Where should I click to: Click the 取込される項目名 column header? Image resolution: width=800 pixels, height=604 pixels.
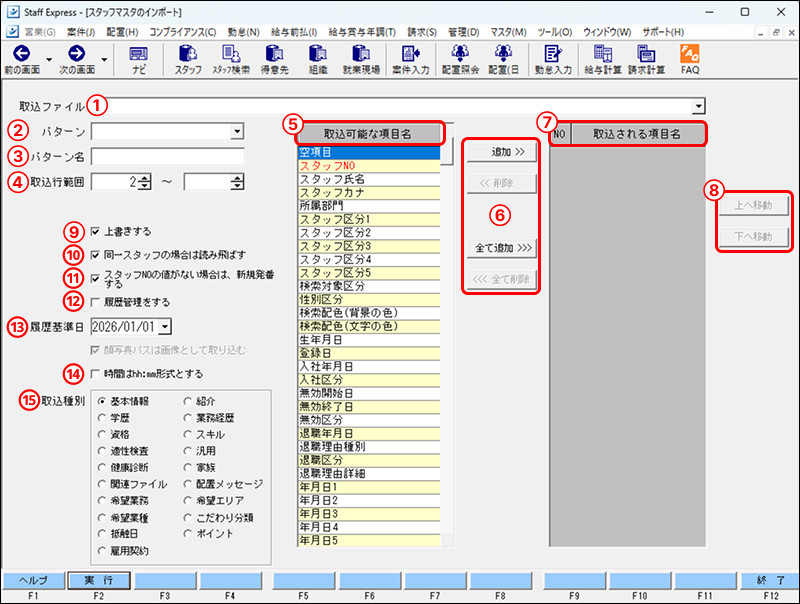tap(636, 134)
